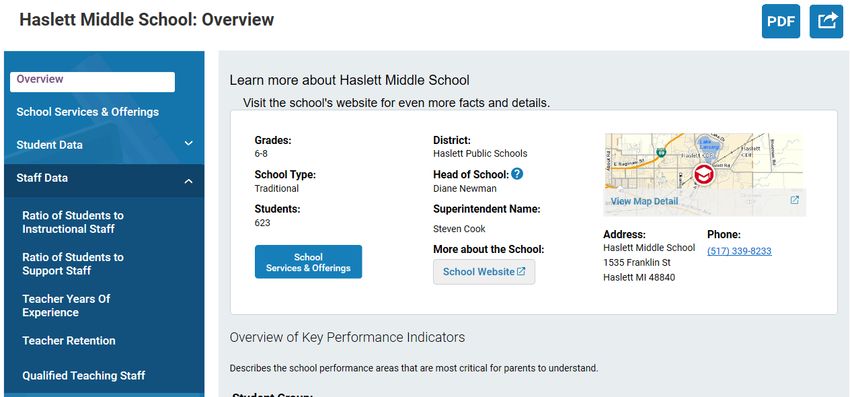Screen dimensions: 850x397
Task: Call the (517) 339-8233 phone link
Action: tap(739, 251)
